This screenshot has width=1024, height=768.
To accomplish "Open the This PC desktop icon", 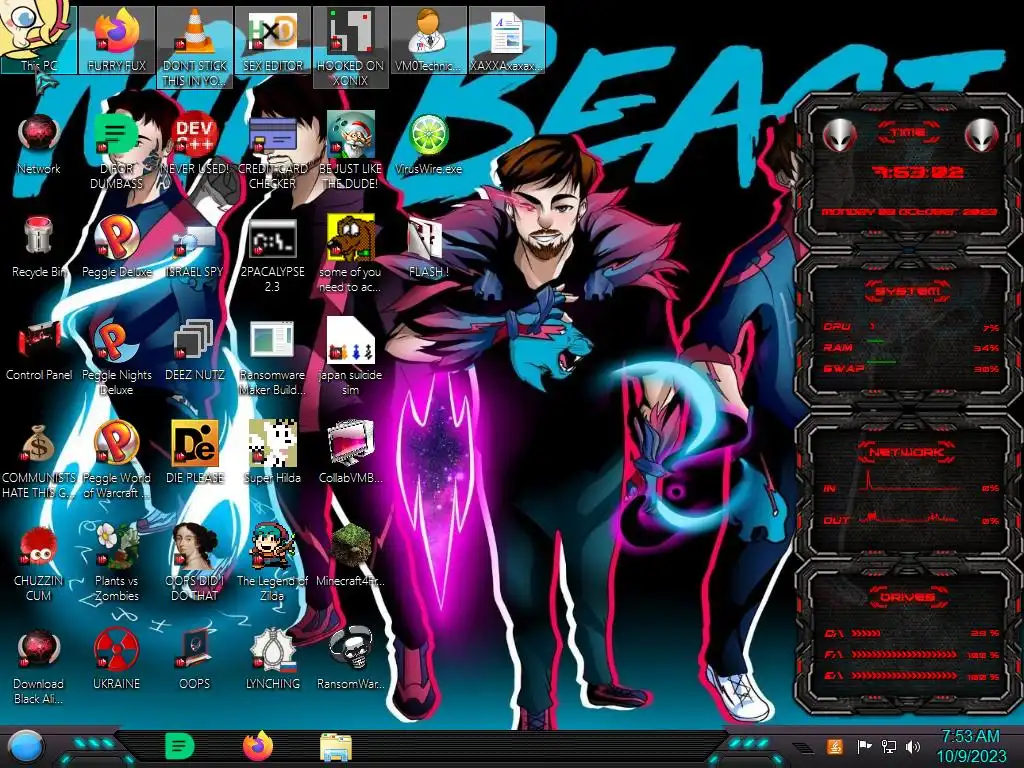I will coord(39,40).
